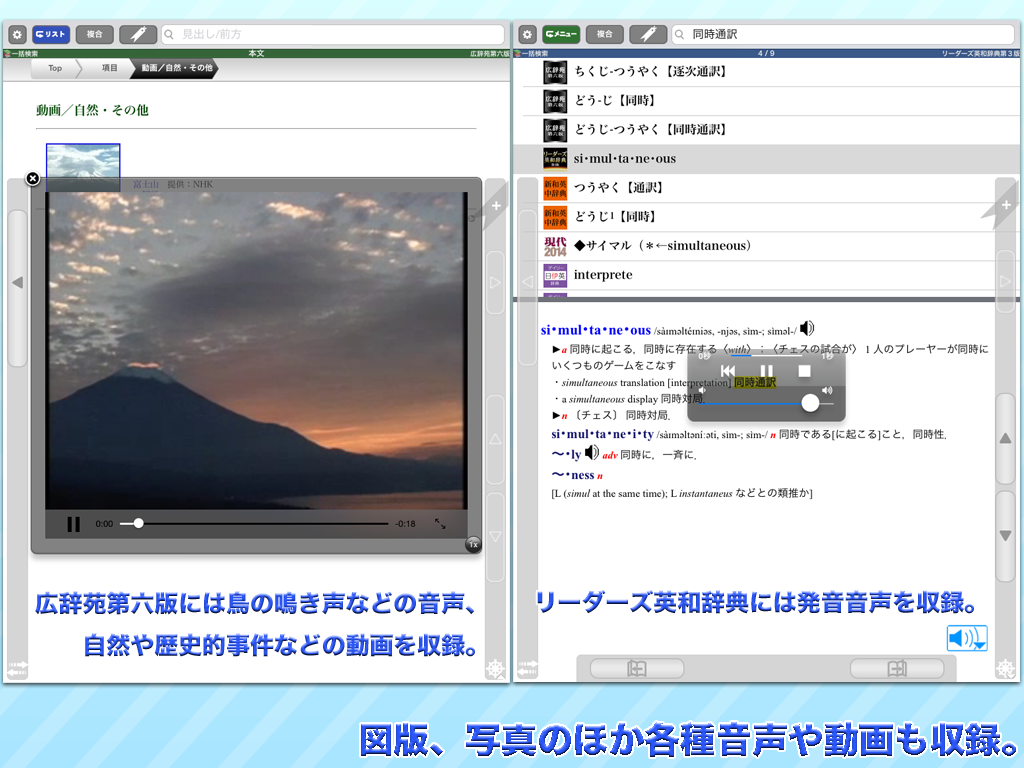Click the ～·ness derived headword
The height and width of the screenshot is (768, 1024).
click(x=573, y=475)
